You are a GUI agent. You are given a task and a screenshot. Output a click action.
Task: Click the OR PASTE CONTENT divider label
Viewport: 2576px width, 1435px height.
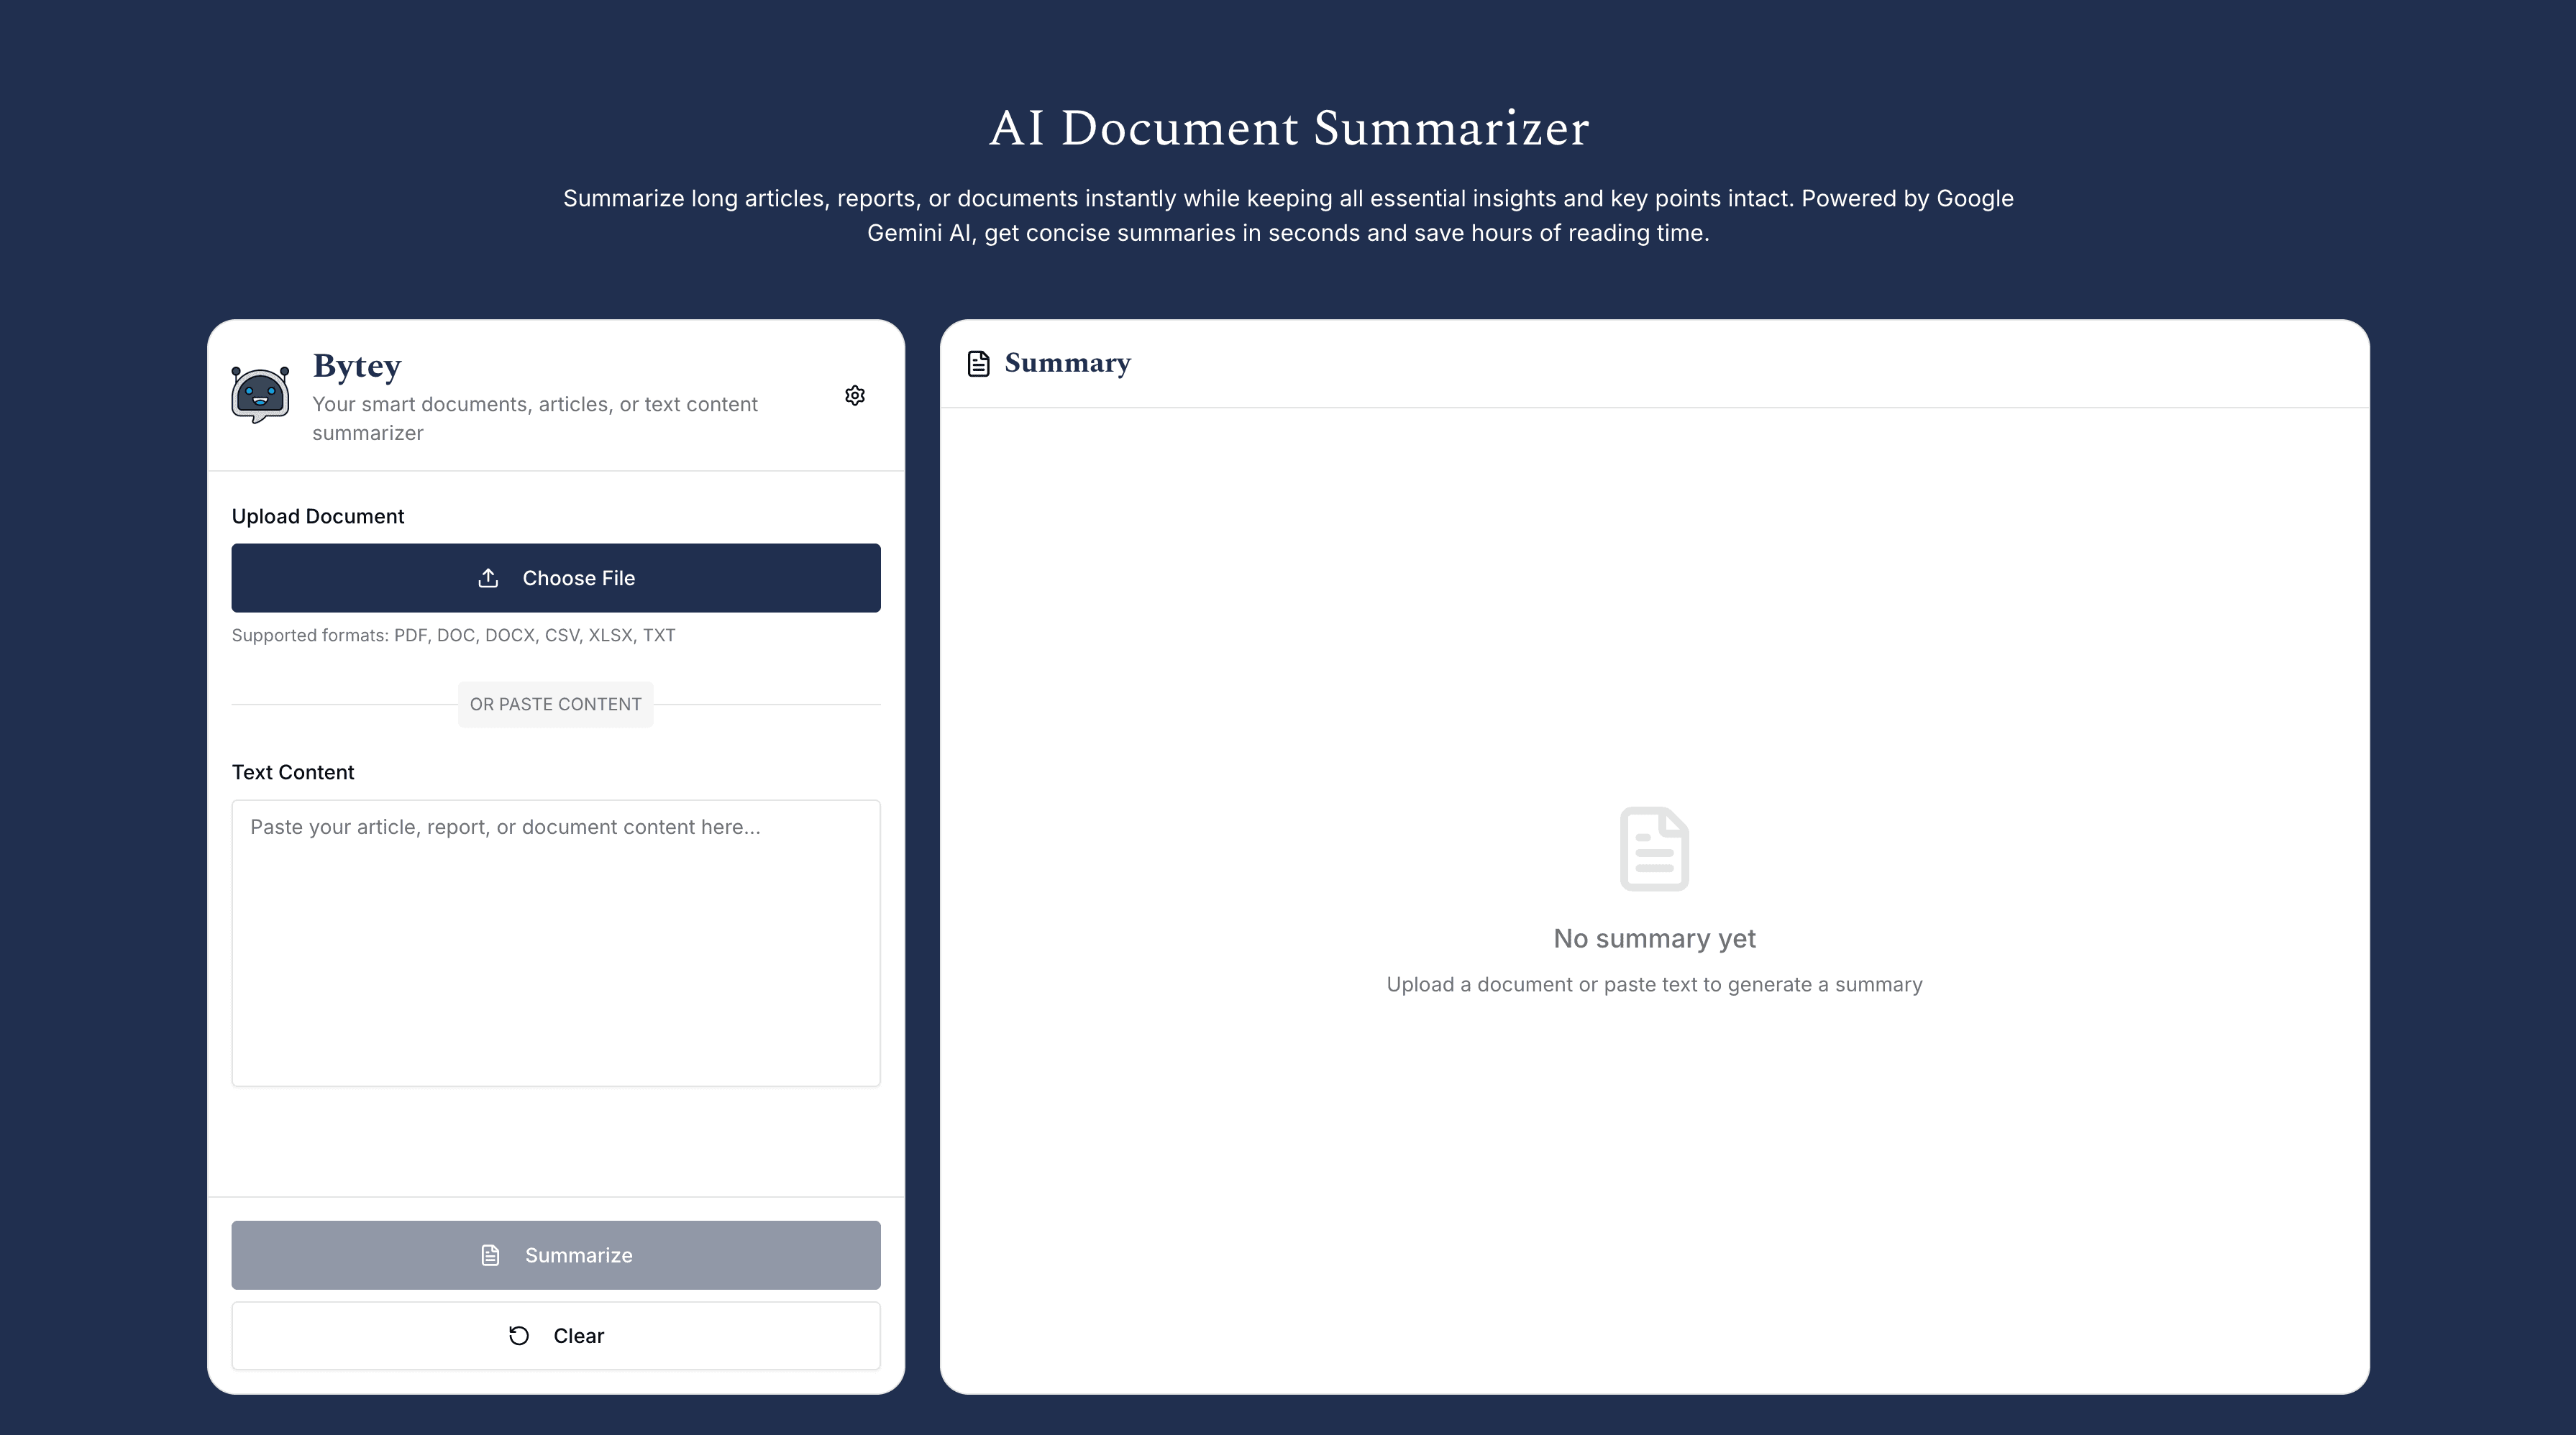tap(555, 704)
